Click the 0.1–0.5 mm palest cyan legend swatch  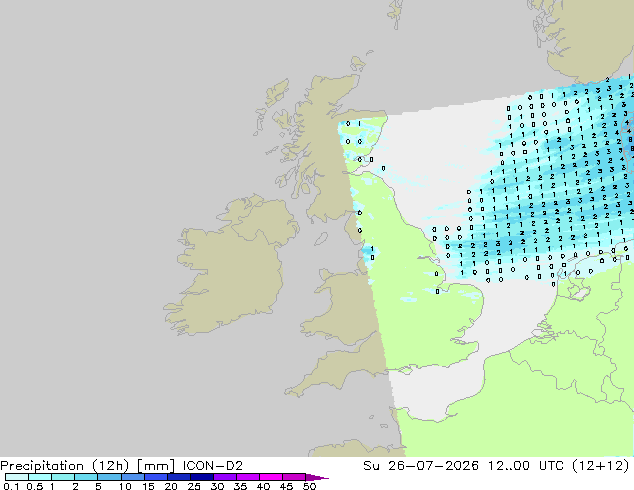tap(17, 477)
